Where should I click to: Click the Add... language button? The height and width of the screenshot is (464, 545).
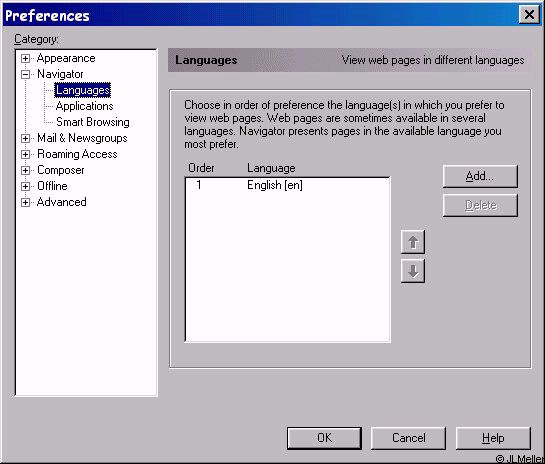(480, 177)
